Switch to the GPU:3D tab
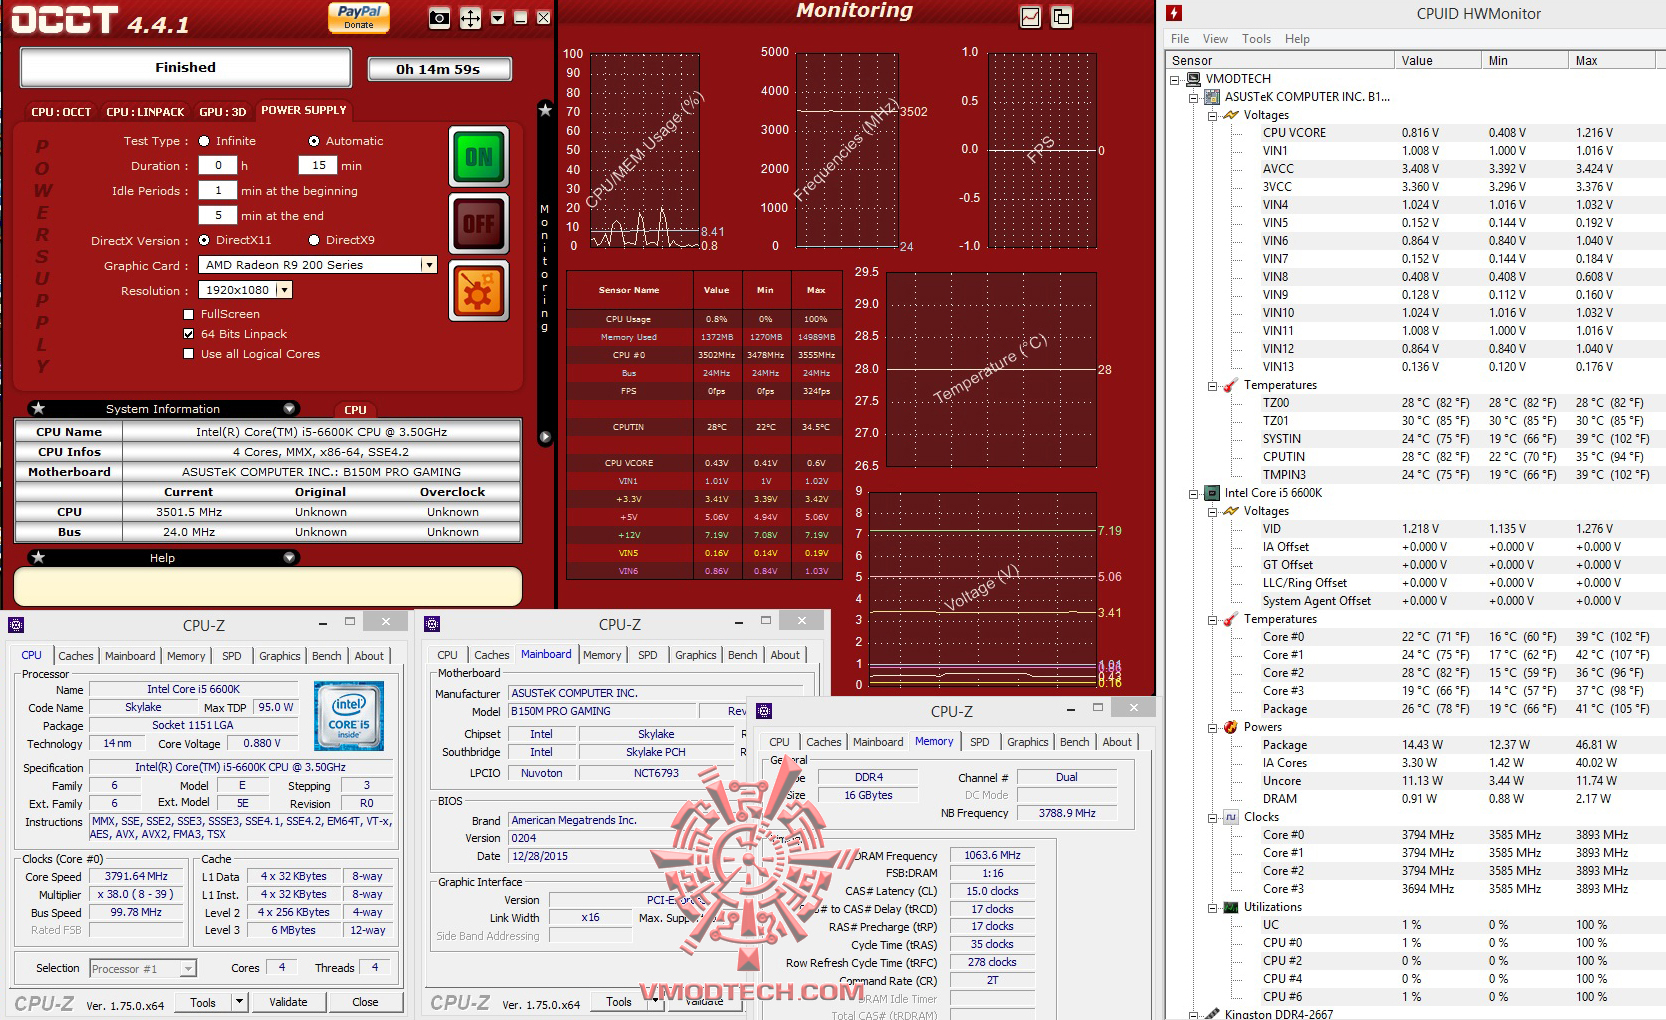 click(x=222, y=112)
